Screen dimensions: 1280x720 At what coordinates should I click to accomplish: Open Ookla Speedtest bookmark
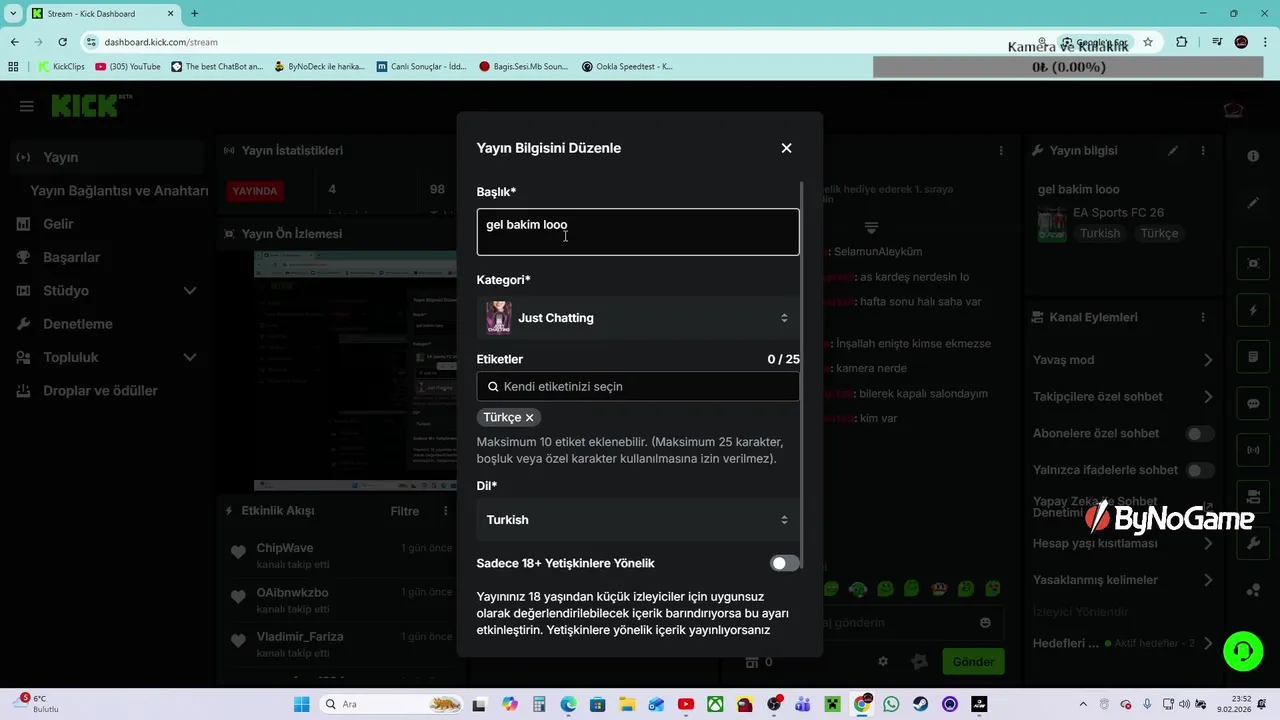coord(626,67)
